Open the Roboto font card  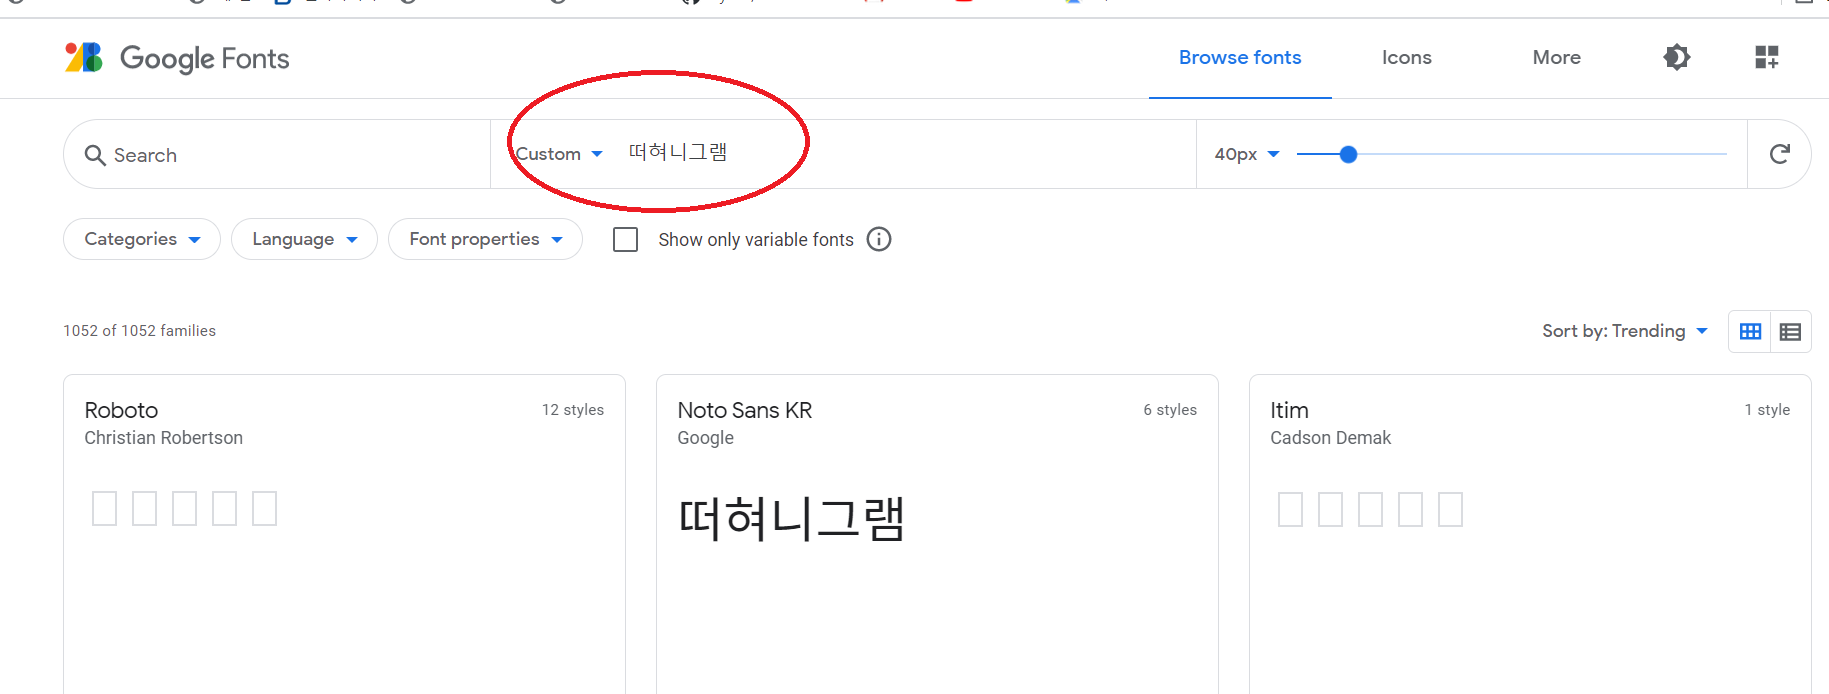pyautogui.click(x=344, y=534)
